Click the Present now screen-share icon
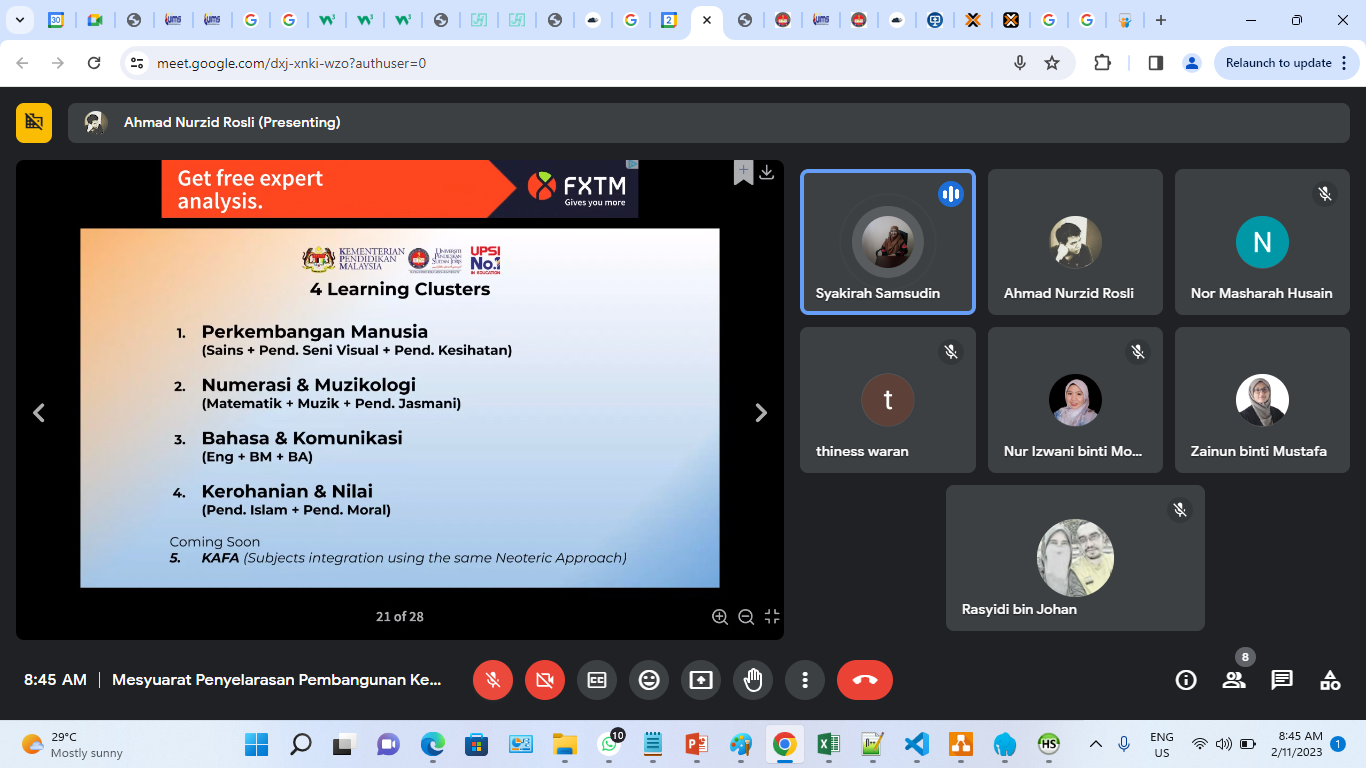This screenshot has height=768, width=1366. click(x=701, y=680)
